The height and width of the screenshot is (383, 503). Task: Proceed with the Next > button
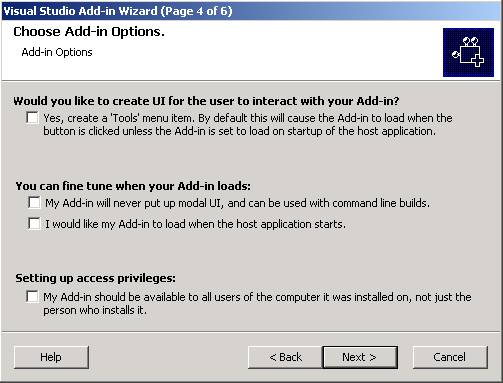pos(360,357)
